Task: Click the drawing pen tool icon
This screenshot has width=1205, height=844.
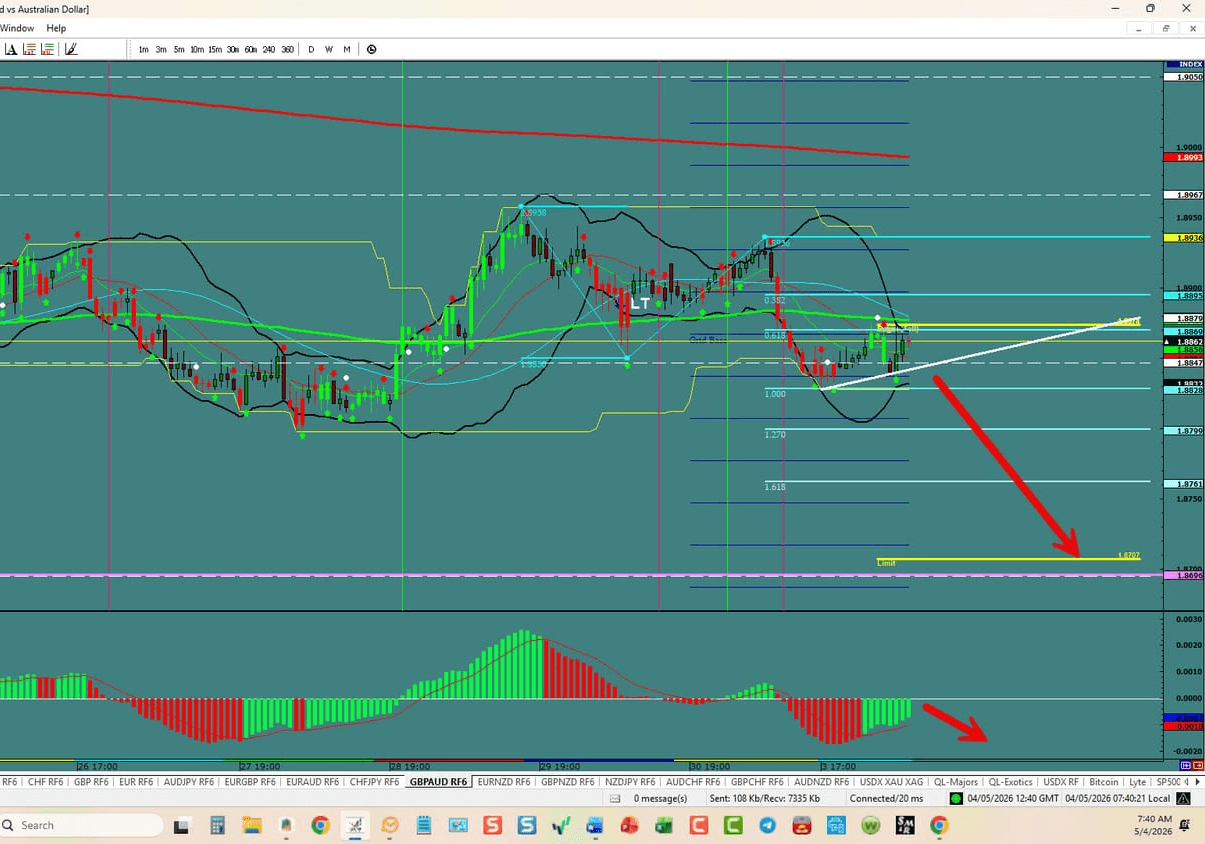Action: 71,49
